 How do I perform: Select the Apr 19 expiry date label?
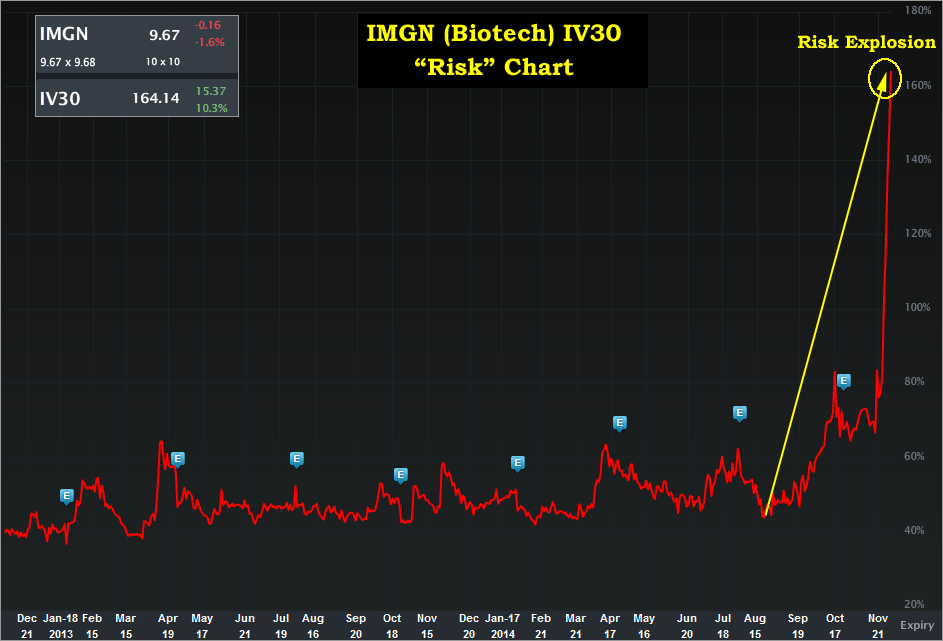(168, 626)
